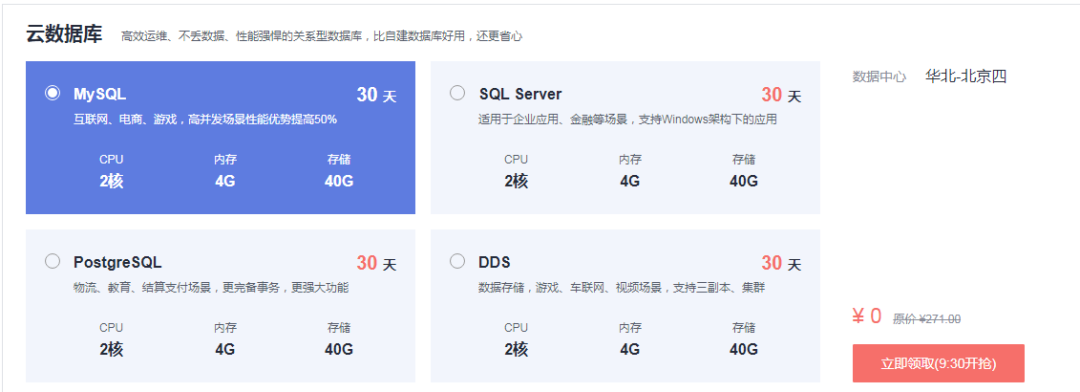
Task: Click the 原价 ¥271.00 strikethrough price
Action: tap(926, 319)
